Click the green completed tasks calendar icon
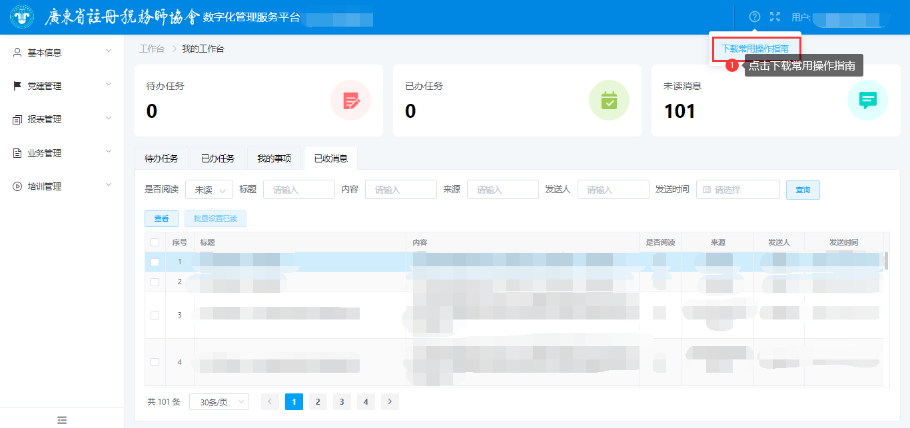 click(608, 100)
